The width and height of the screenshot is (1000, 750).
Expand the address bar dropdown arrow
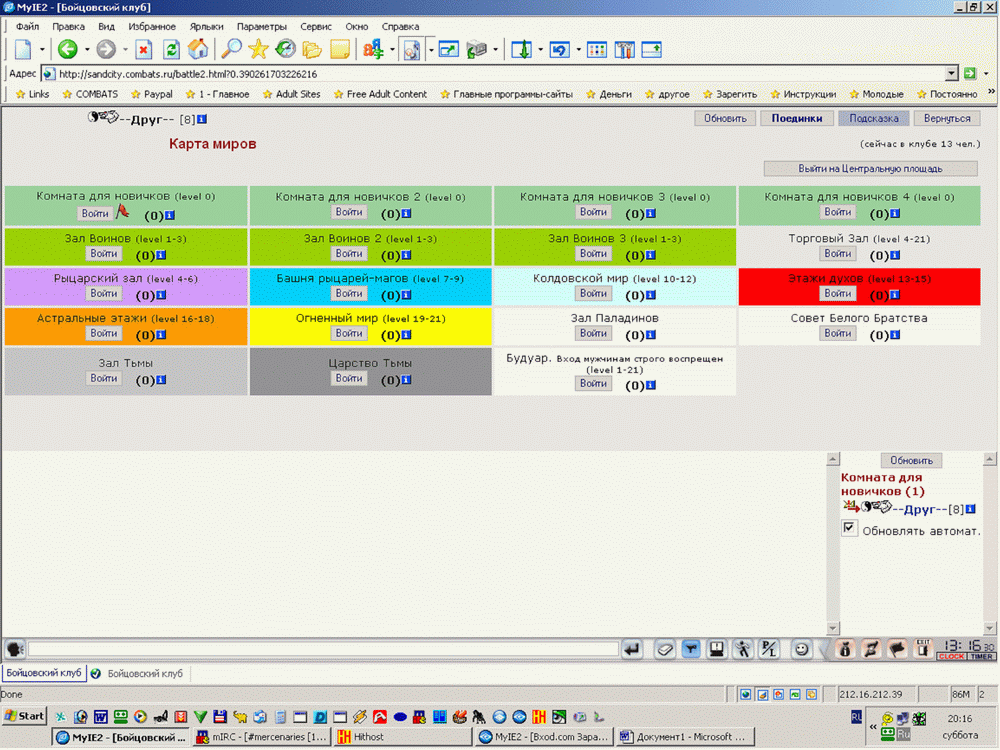point(952,73)
